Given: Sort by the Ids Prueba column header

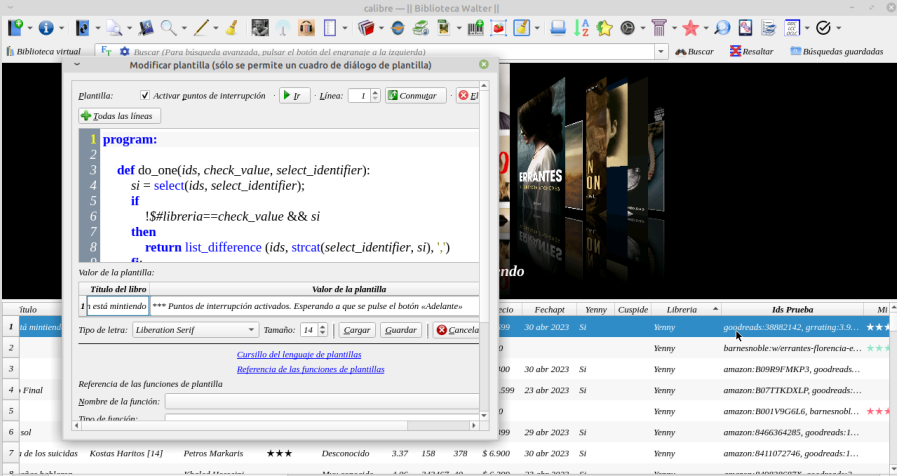Looking at the screenshot, I should pyautogui.click(x=792, y=310).
